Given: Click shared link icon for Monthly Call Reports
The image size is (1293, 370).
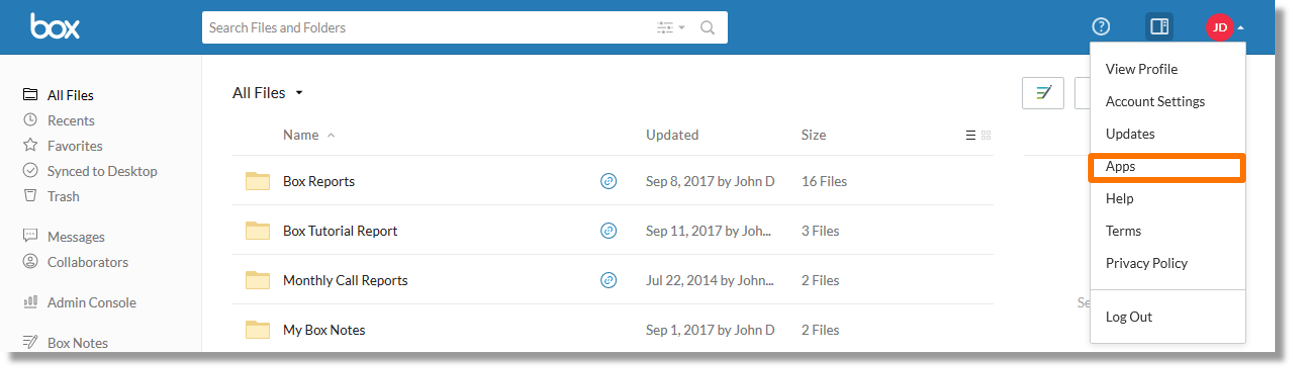Looking at the screenshot, I should click(608, 280).
